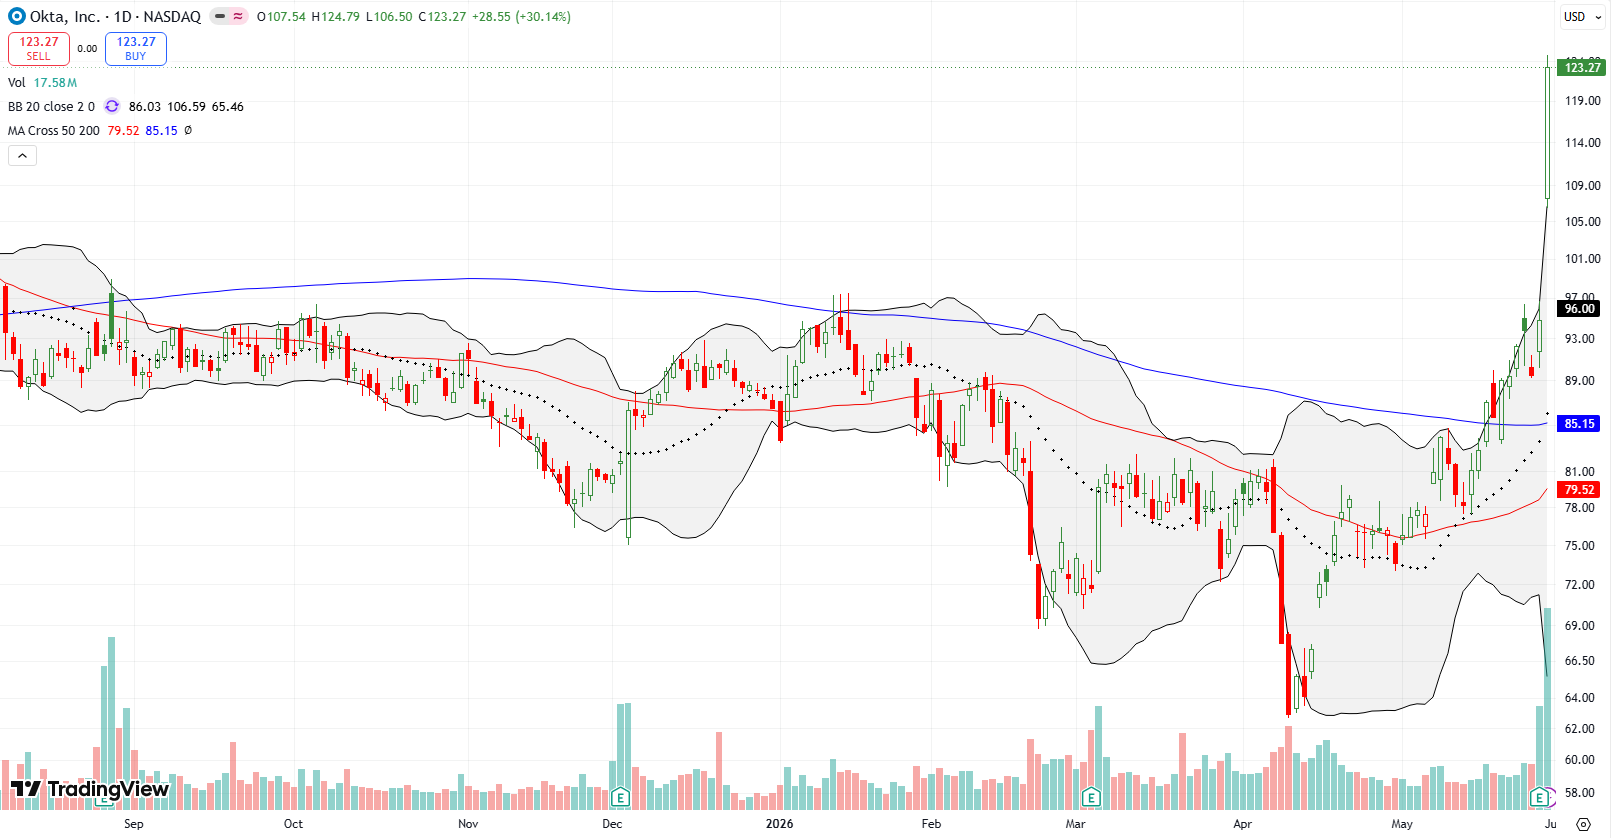
Task: Click the 66.50 price axis label
Action: pyautogui.click(x=1580, y=660)
